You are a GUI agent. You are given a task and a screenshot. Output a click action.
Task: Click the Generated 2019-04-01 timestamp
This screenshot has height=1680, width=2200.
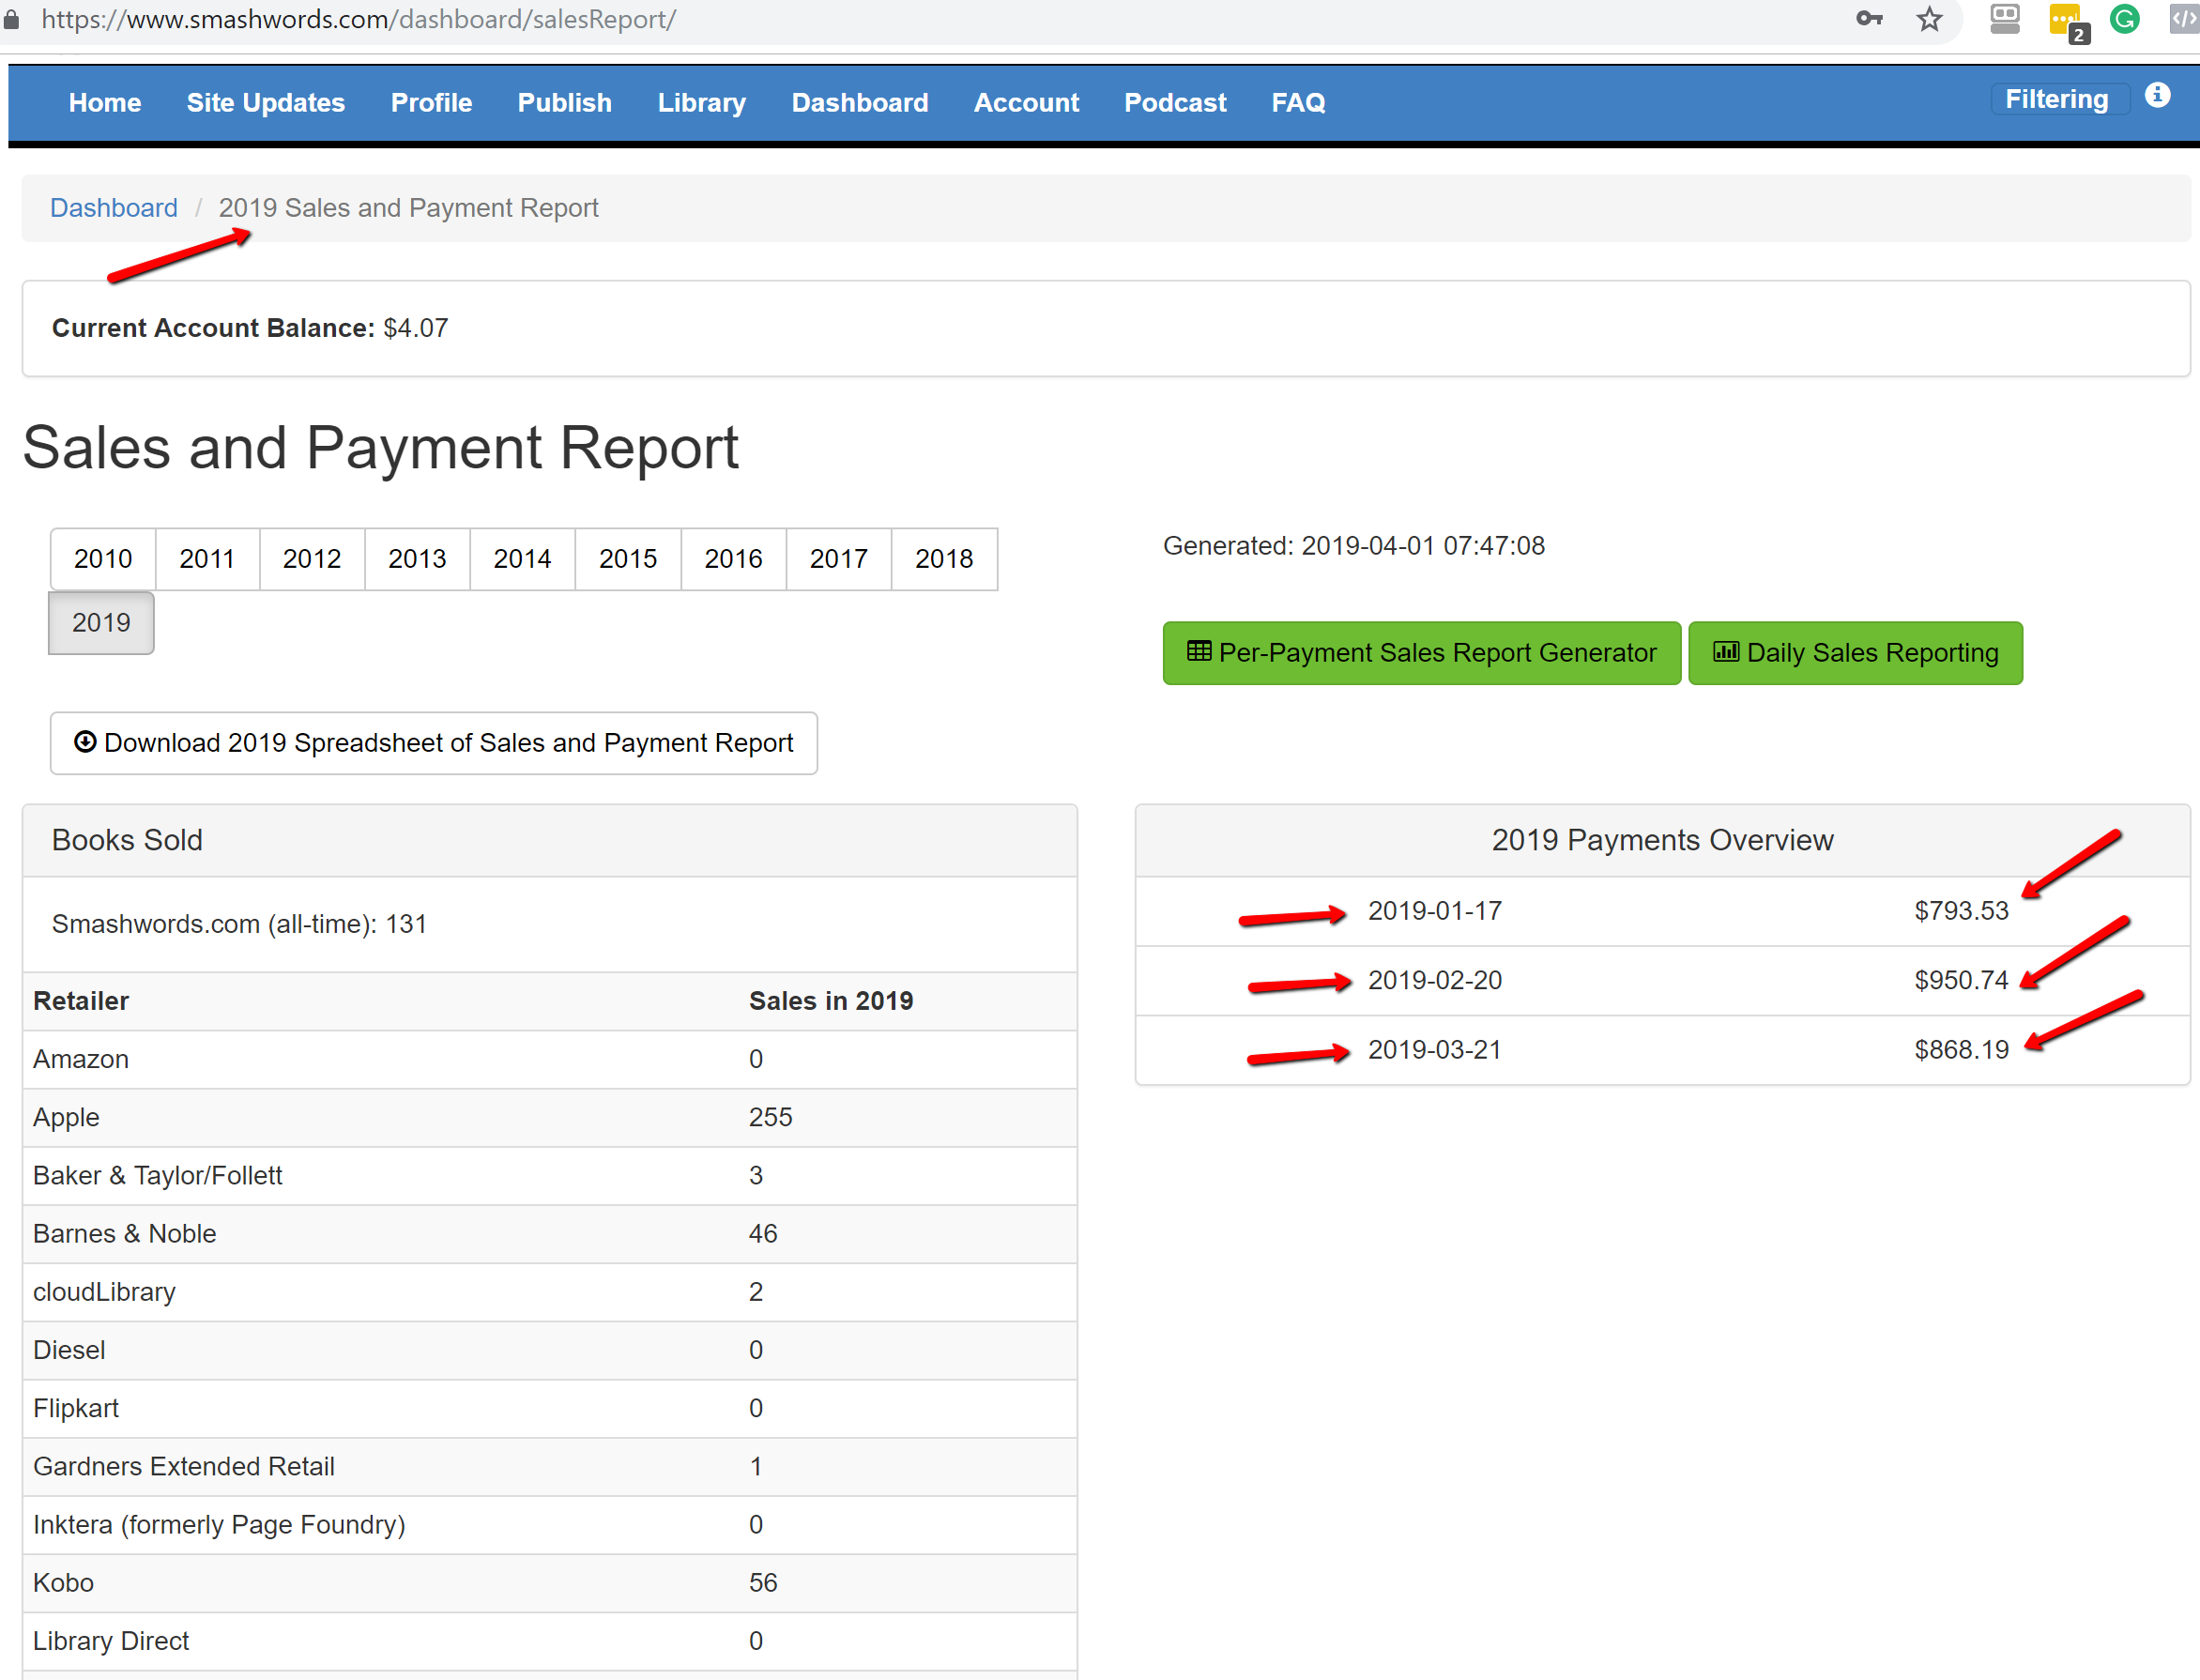1354,546
